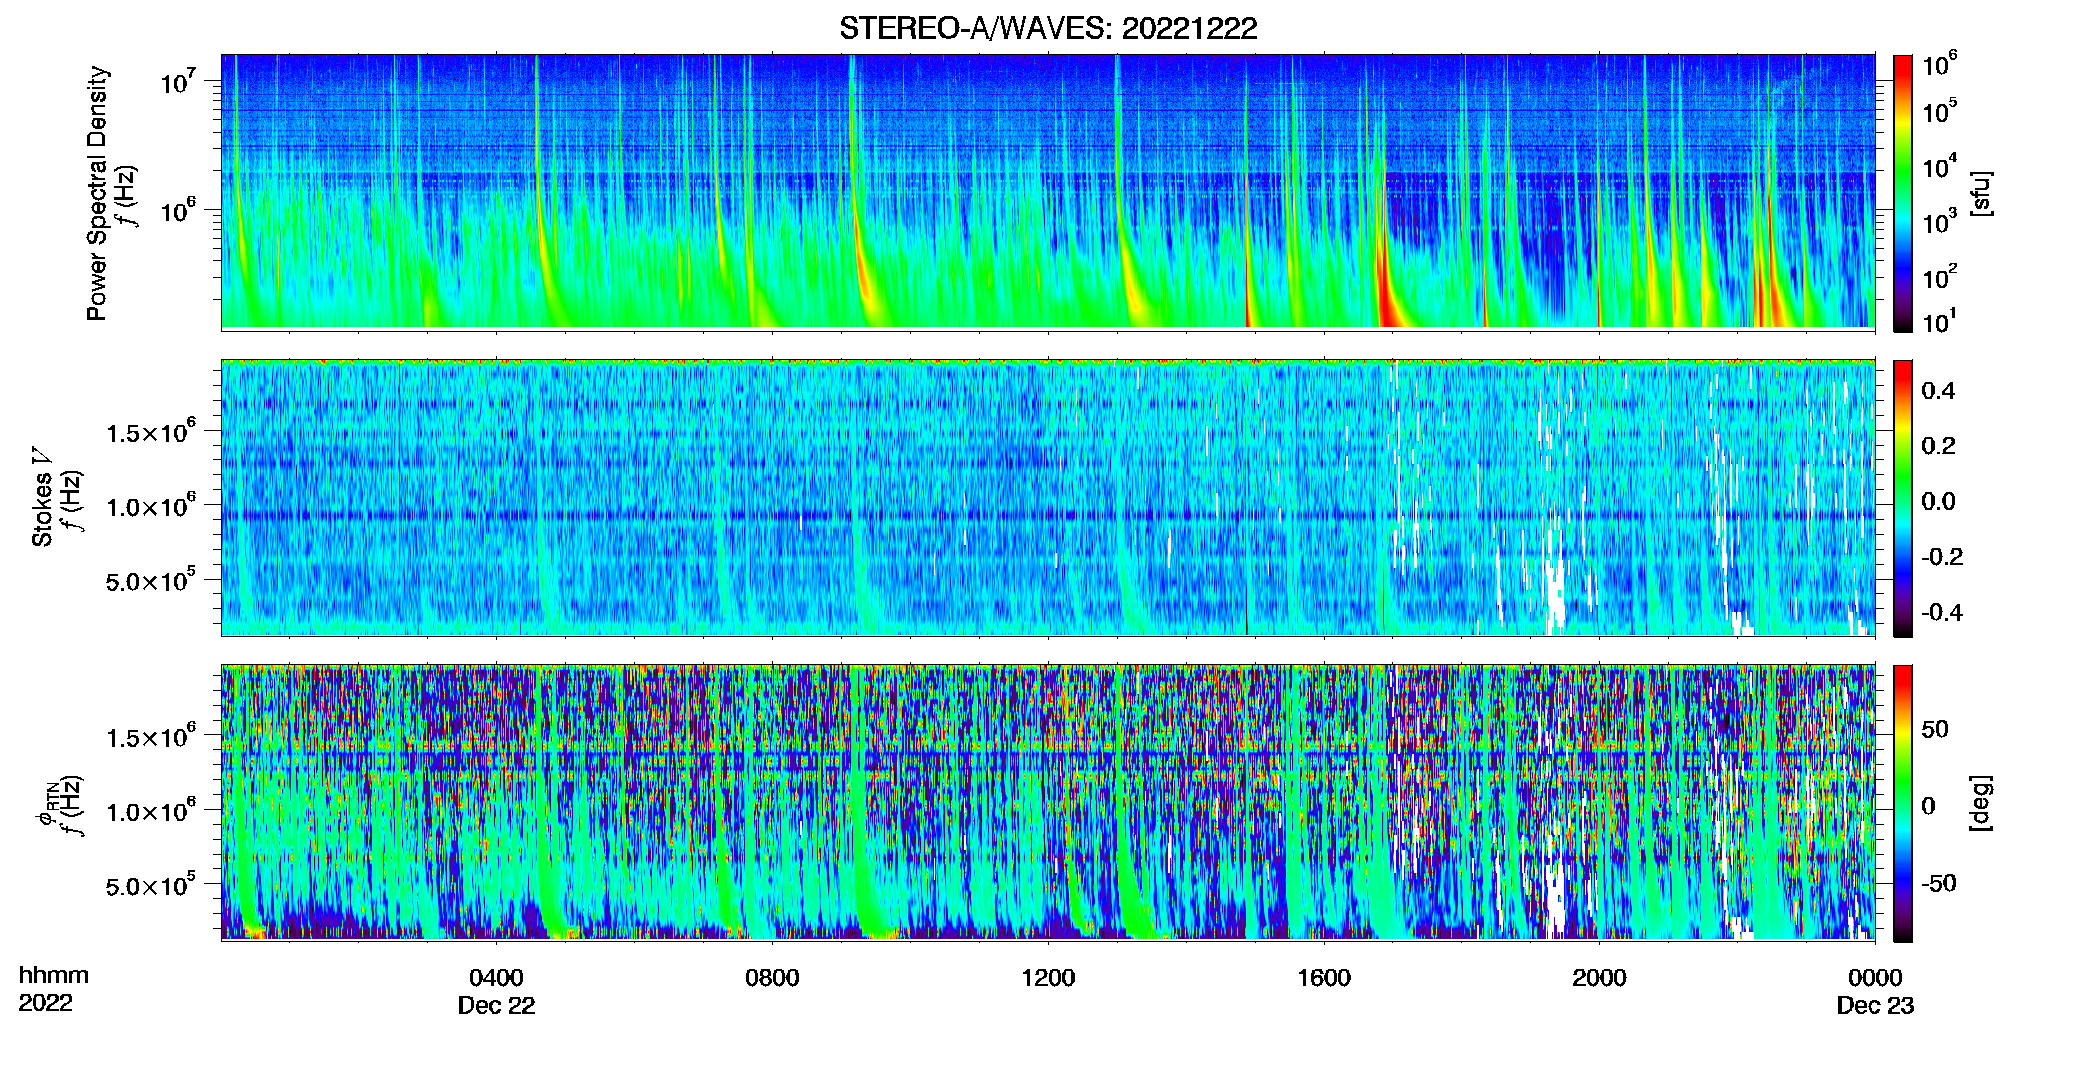Click the 10^1 value on sfu color bar
Image resolution: width=2096 pixels, height=1080 pixels.
pyautogui.click(x=1940, y=322)
